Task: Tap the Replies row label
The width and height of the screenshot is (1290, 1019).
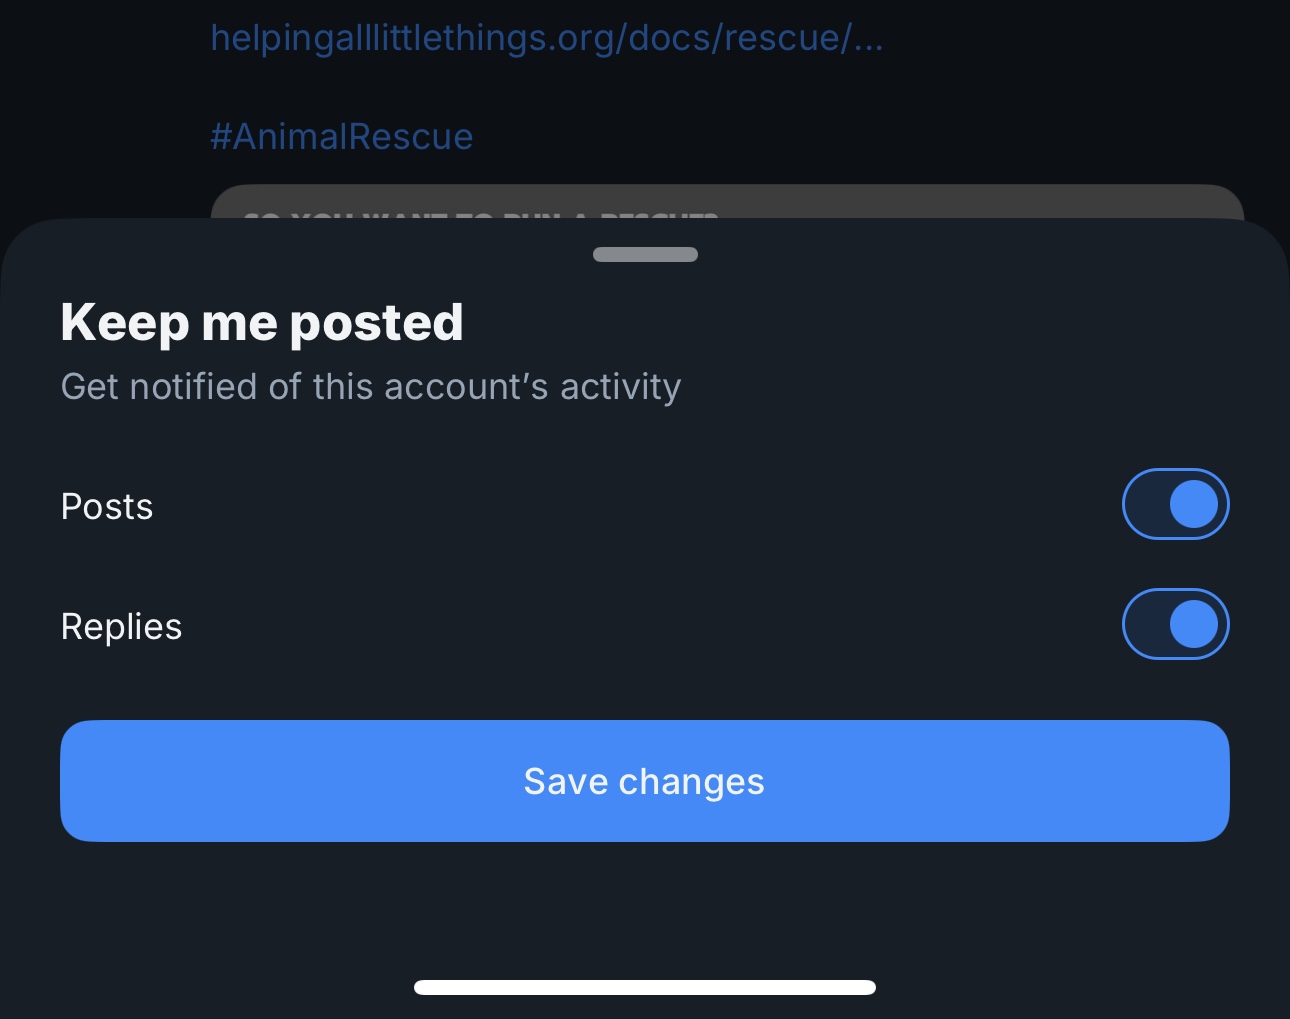Action: tap(121, 627)
